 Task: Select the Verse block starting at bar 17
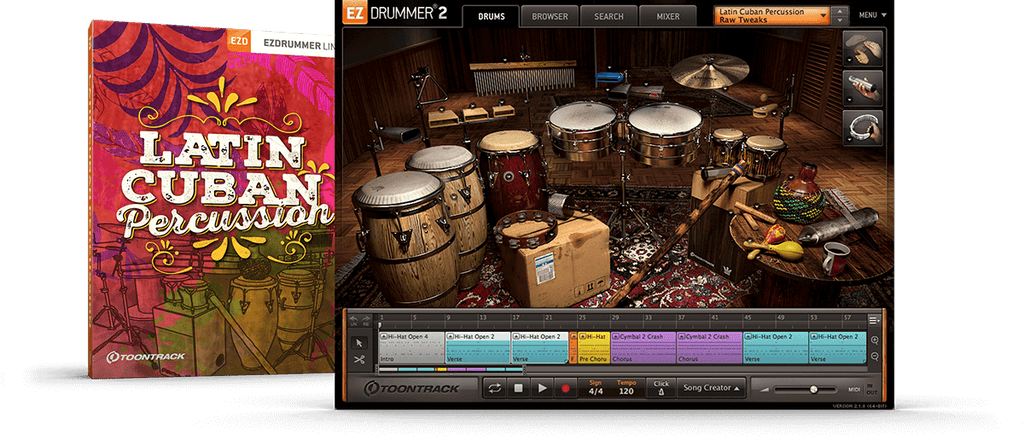click(539, 347)
